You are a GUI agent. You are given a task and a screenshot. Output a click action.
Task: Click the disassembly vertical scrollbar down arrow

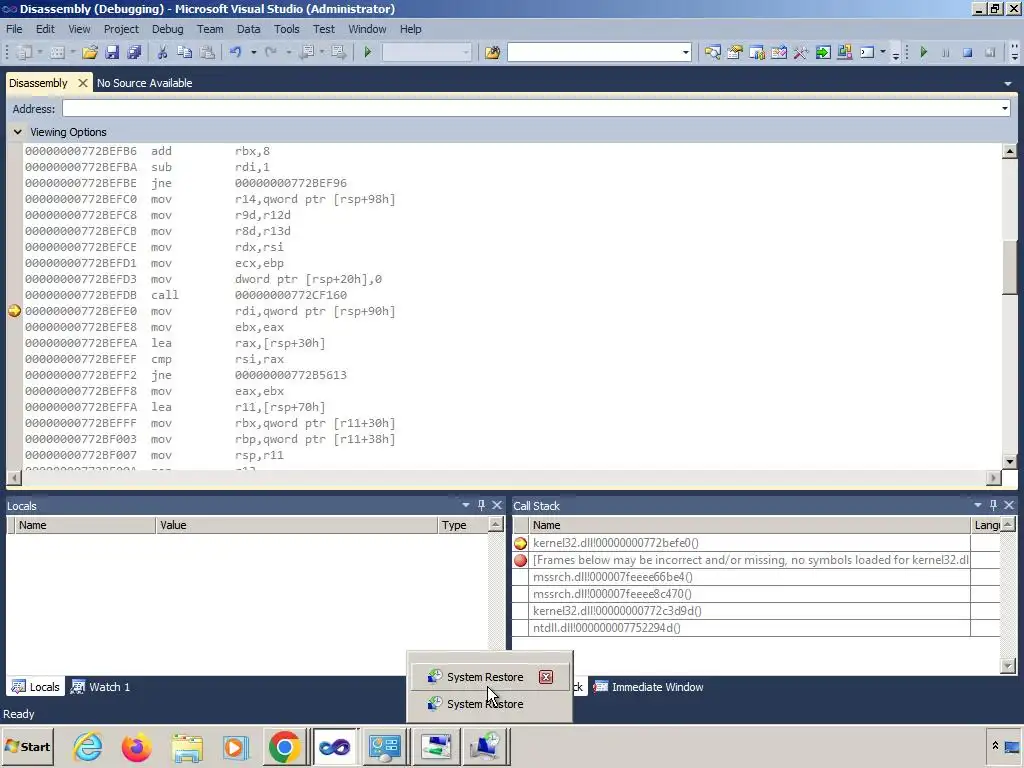(1010, 461)
